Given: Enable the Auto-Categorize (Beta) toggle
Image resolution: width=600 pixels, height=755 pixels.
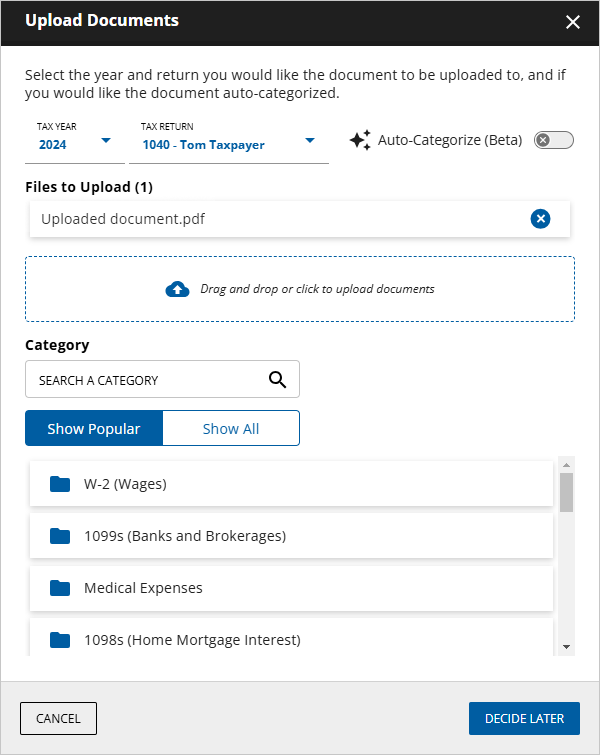Looking at the screenshot, I should pyautogui.click(x=554, y=140).
